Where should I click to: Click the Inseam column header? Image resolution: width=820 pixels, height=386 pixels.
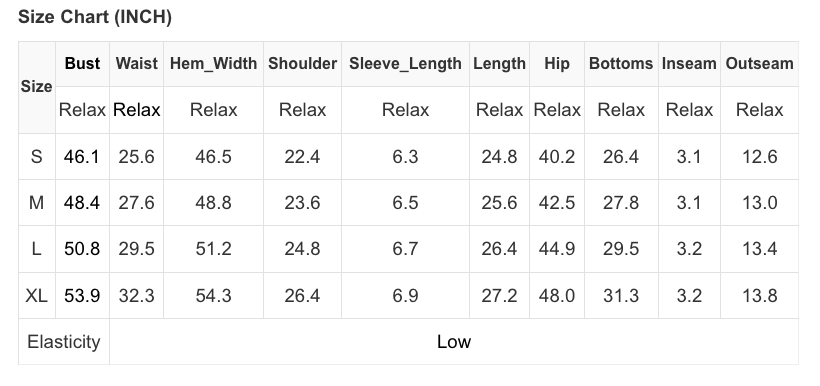689,64
